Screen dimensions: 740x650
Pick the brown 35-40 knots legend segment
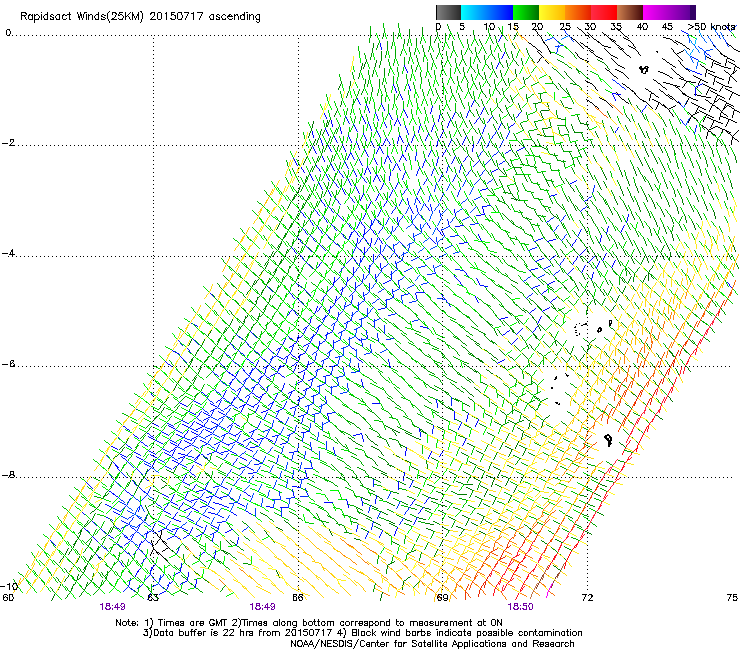pos(630,12)
